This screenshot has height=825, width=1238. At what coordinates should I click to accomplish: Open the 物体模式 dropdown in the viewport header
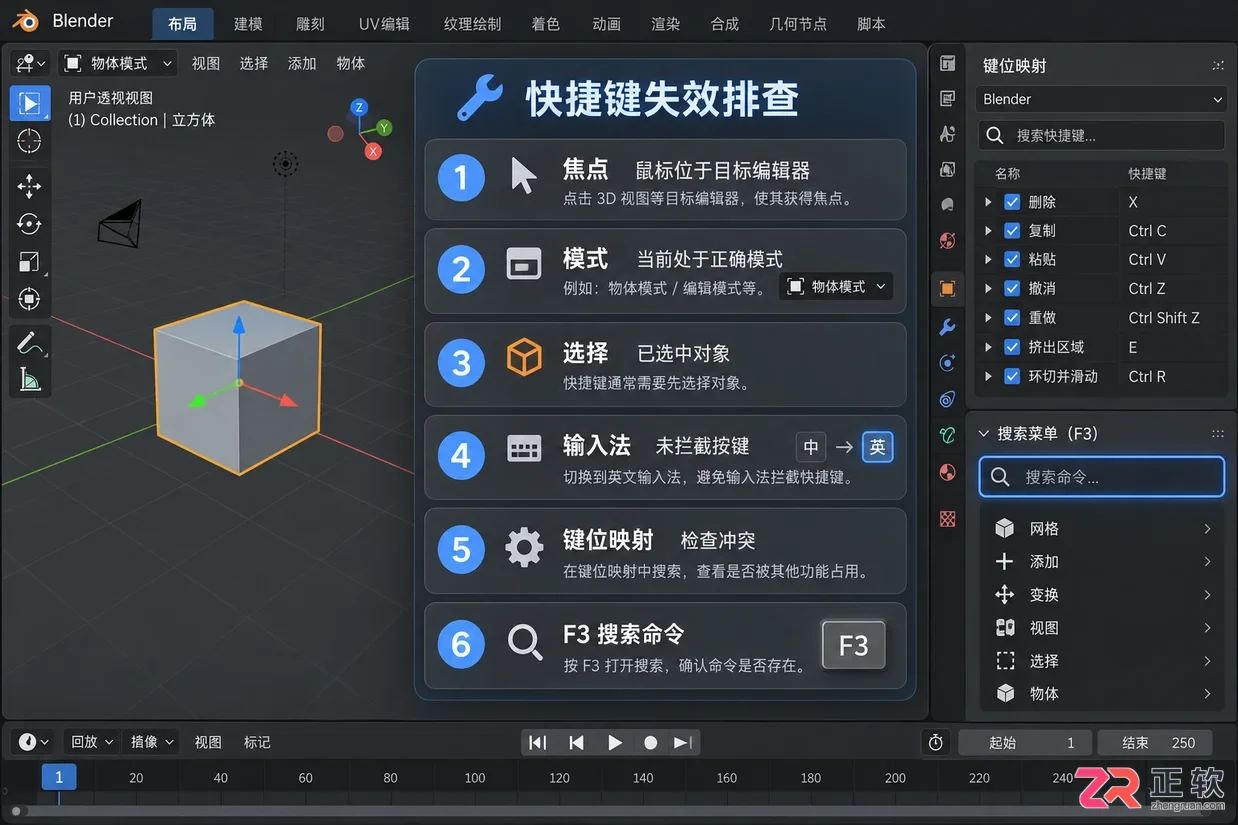click(118, 63)
